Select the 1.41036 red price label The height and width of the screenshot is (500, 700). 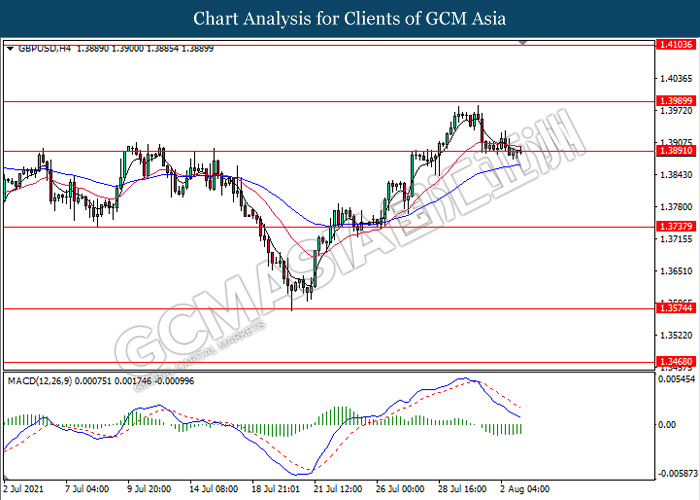676,44
